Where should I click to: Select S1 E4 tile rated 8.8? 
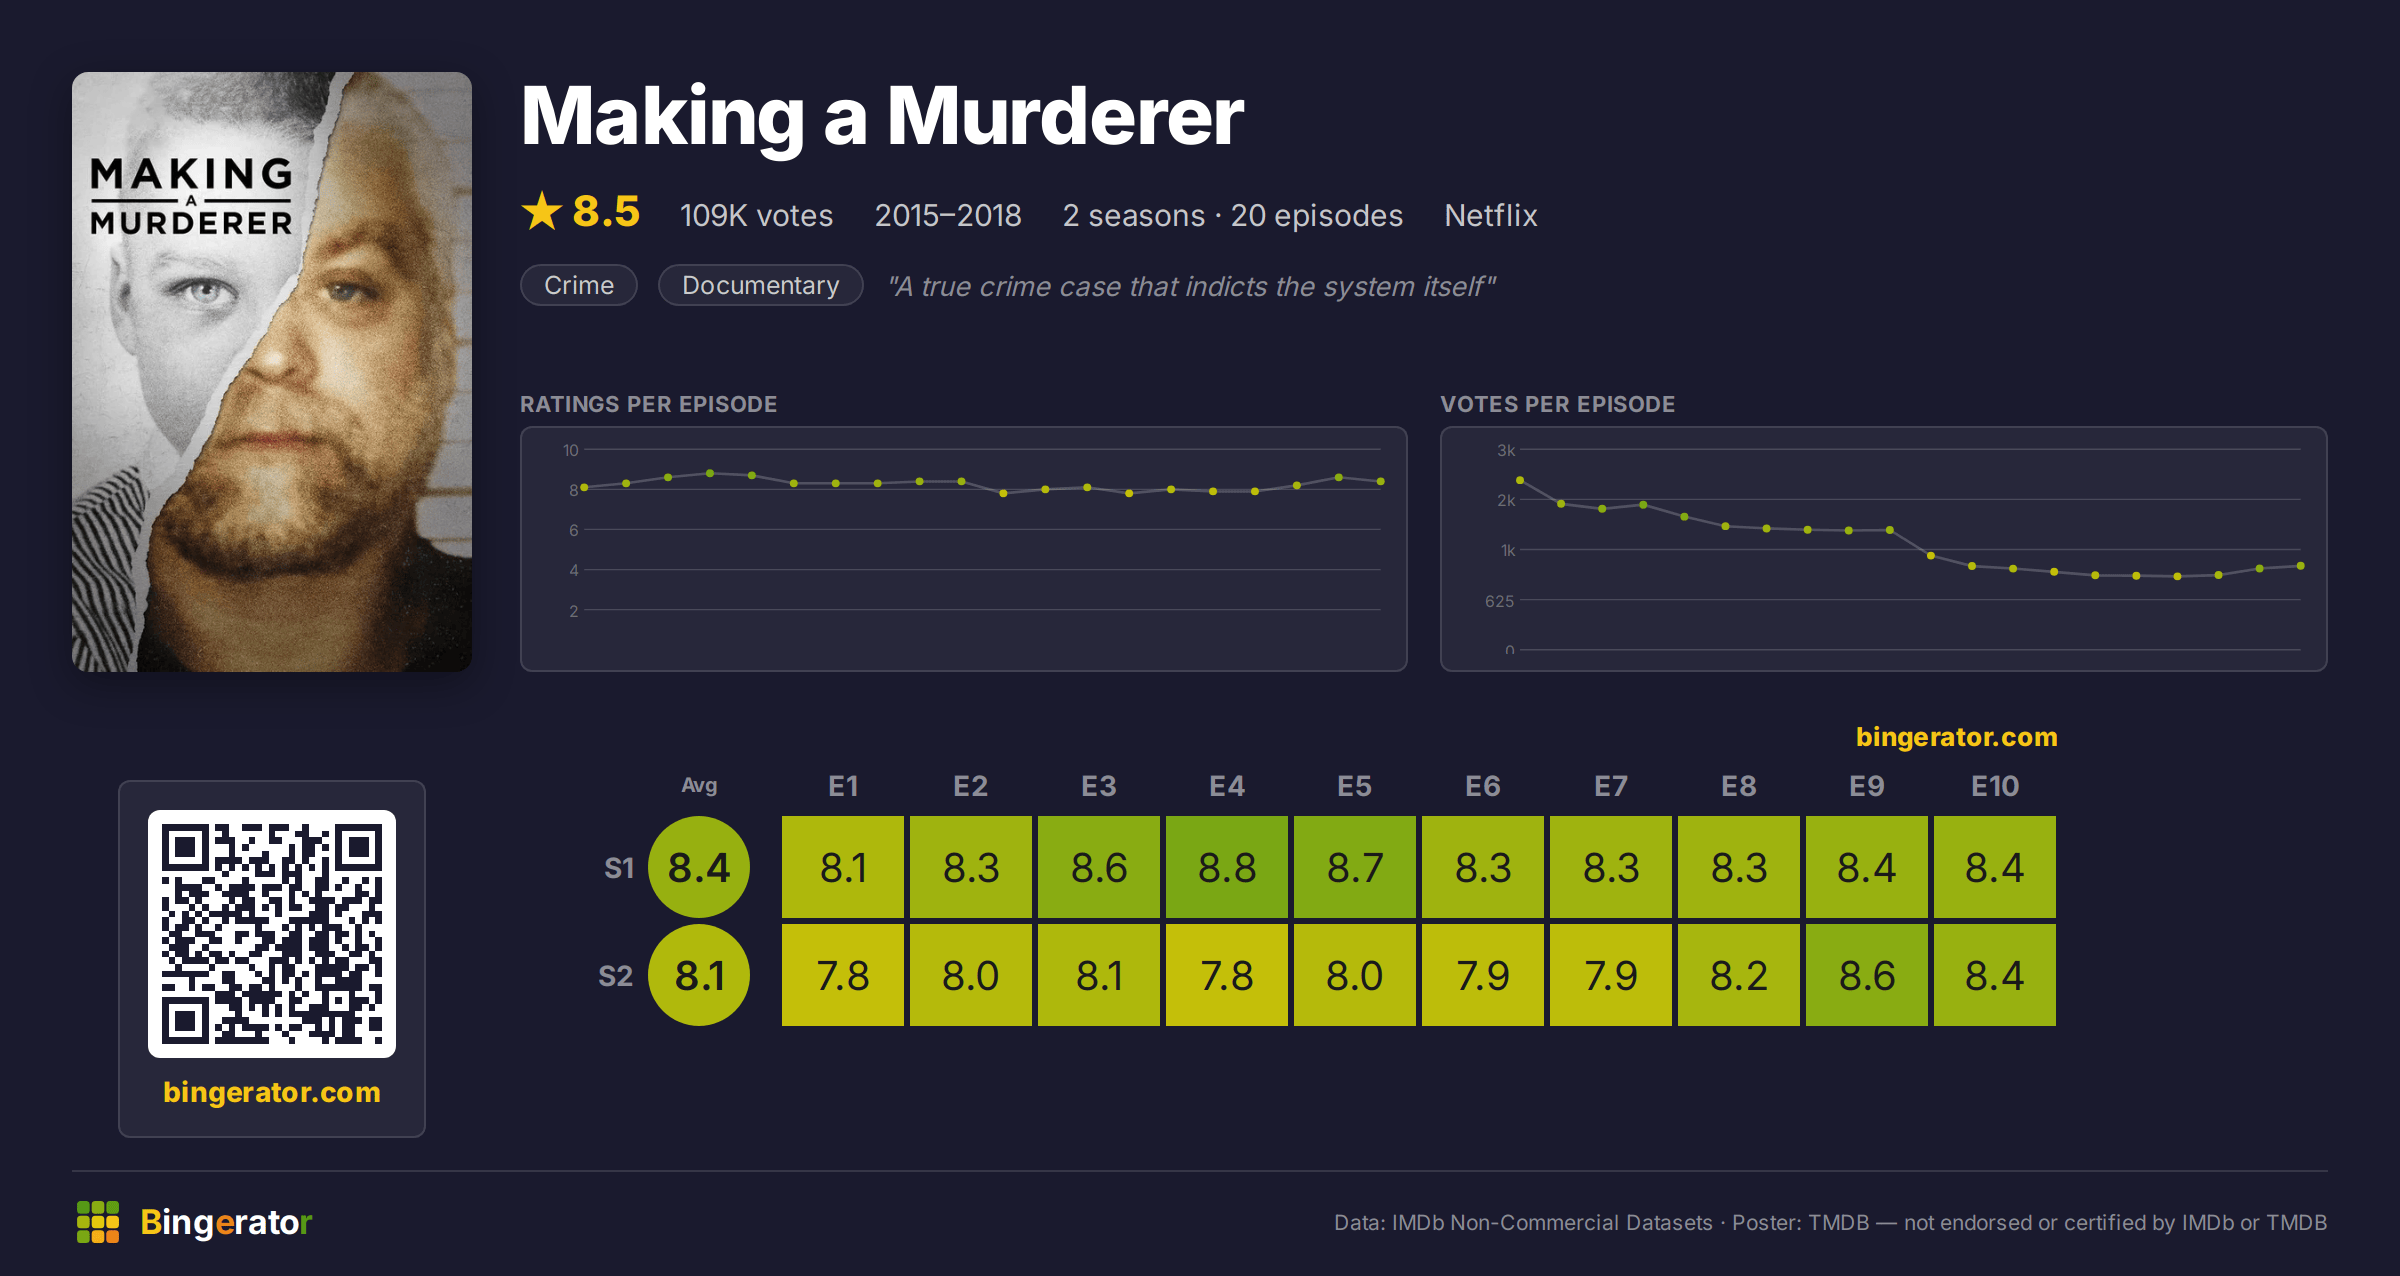pyautogui.click(x=1227, y=867)
